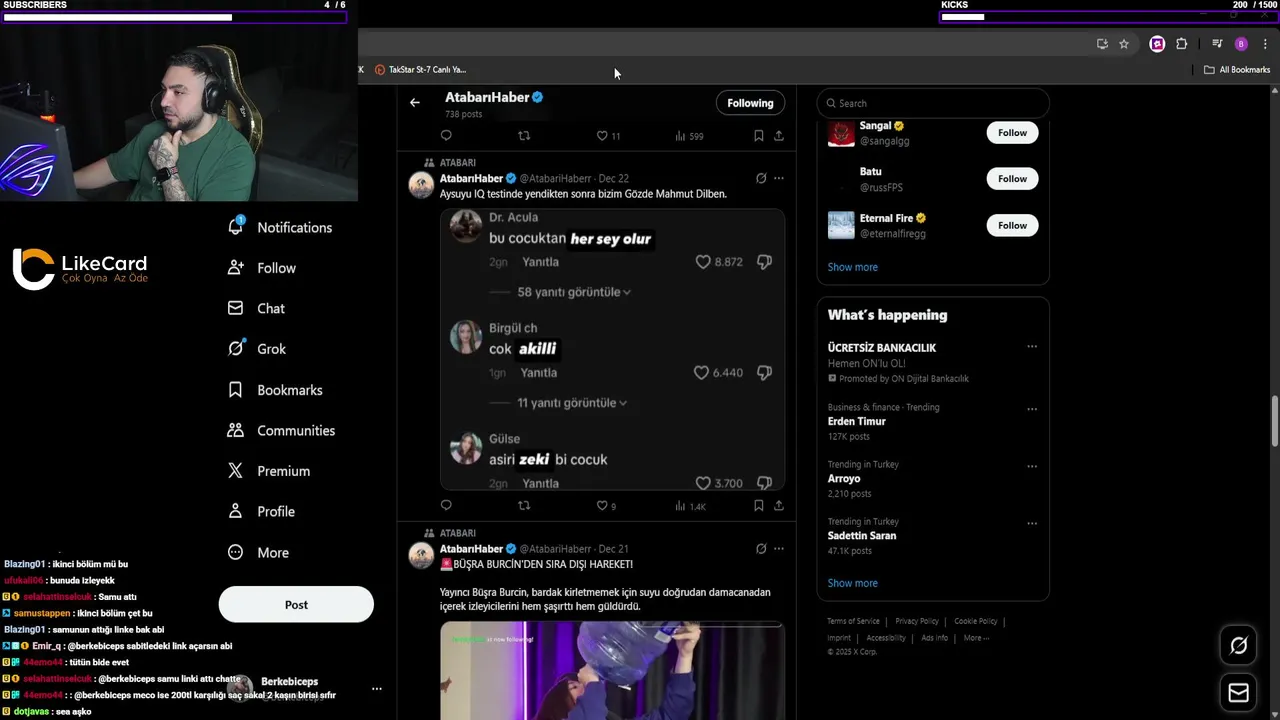
Task: Go back using the arrow beside AtabarıHaber header
Action: pos(415,102)
